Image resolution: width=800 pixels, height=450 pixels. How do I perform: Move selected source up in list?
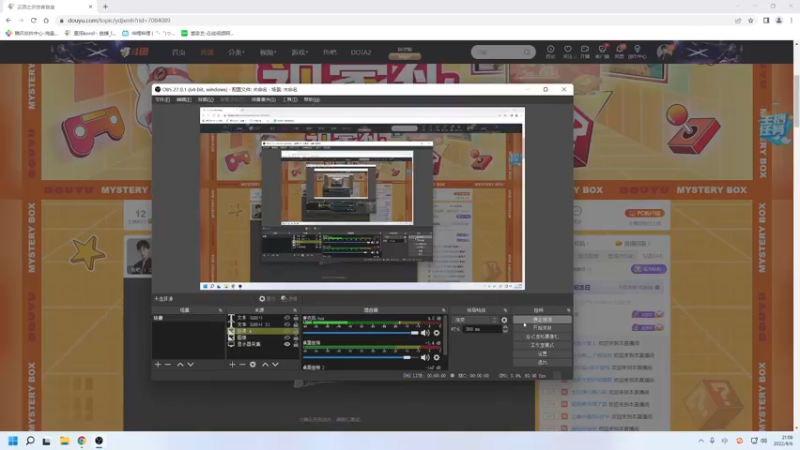coord(265,364)
